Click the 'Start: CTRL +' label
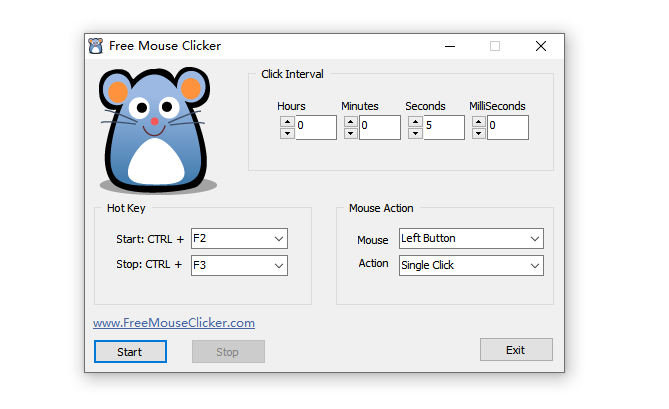 pyautogui.click(x=150, y=239)
